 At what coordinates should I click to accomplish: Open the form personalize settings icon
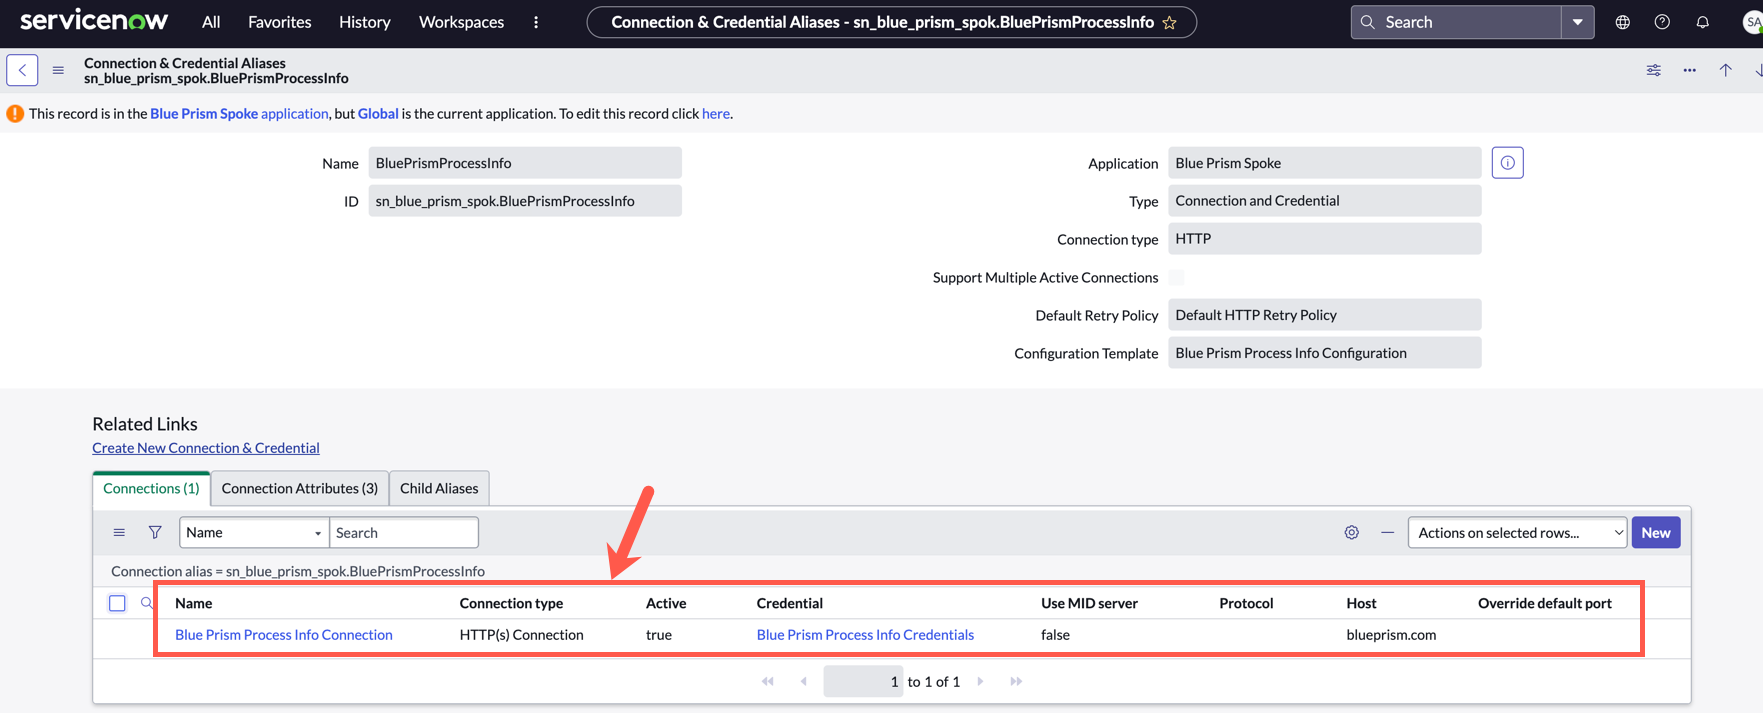pos(1654,70)
